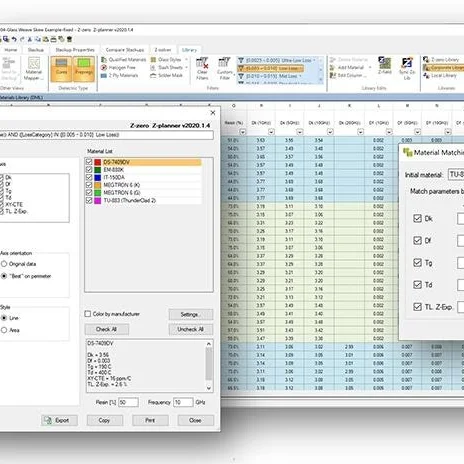The width and height of the screenshot is (464, 464).
Task: Open the Z-field tool
Action: point(385,65)
